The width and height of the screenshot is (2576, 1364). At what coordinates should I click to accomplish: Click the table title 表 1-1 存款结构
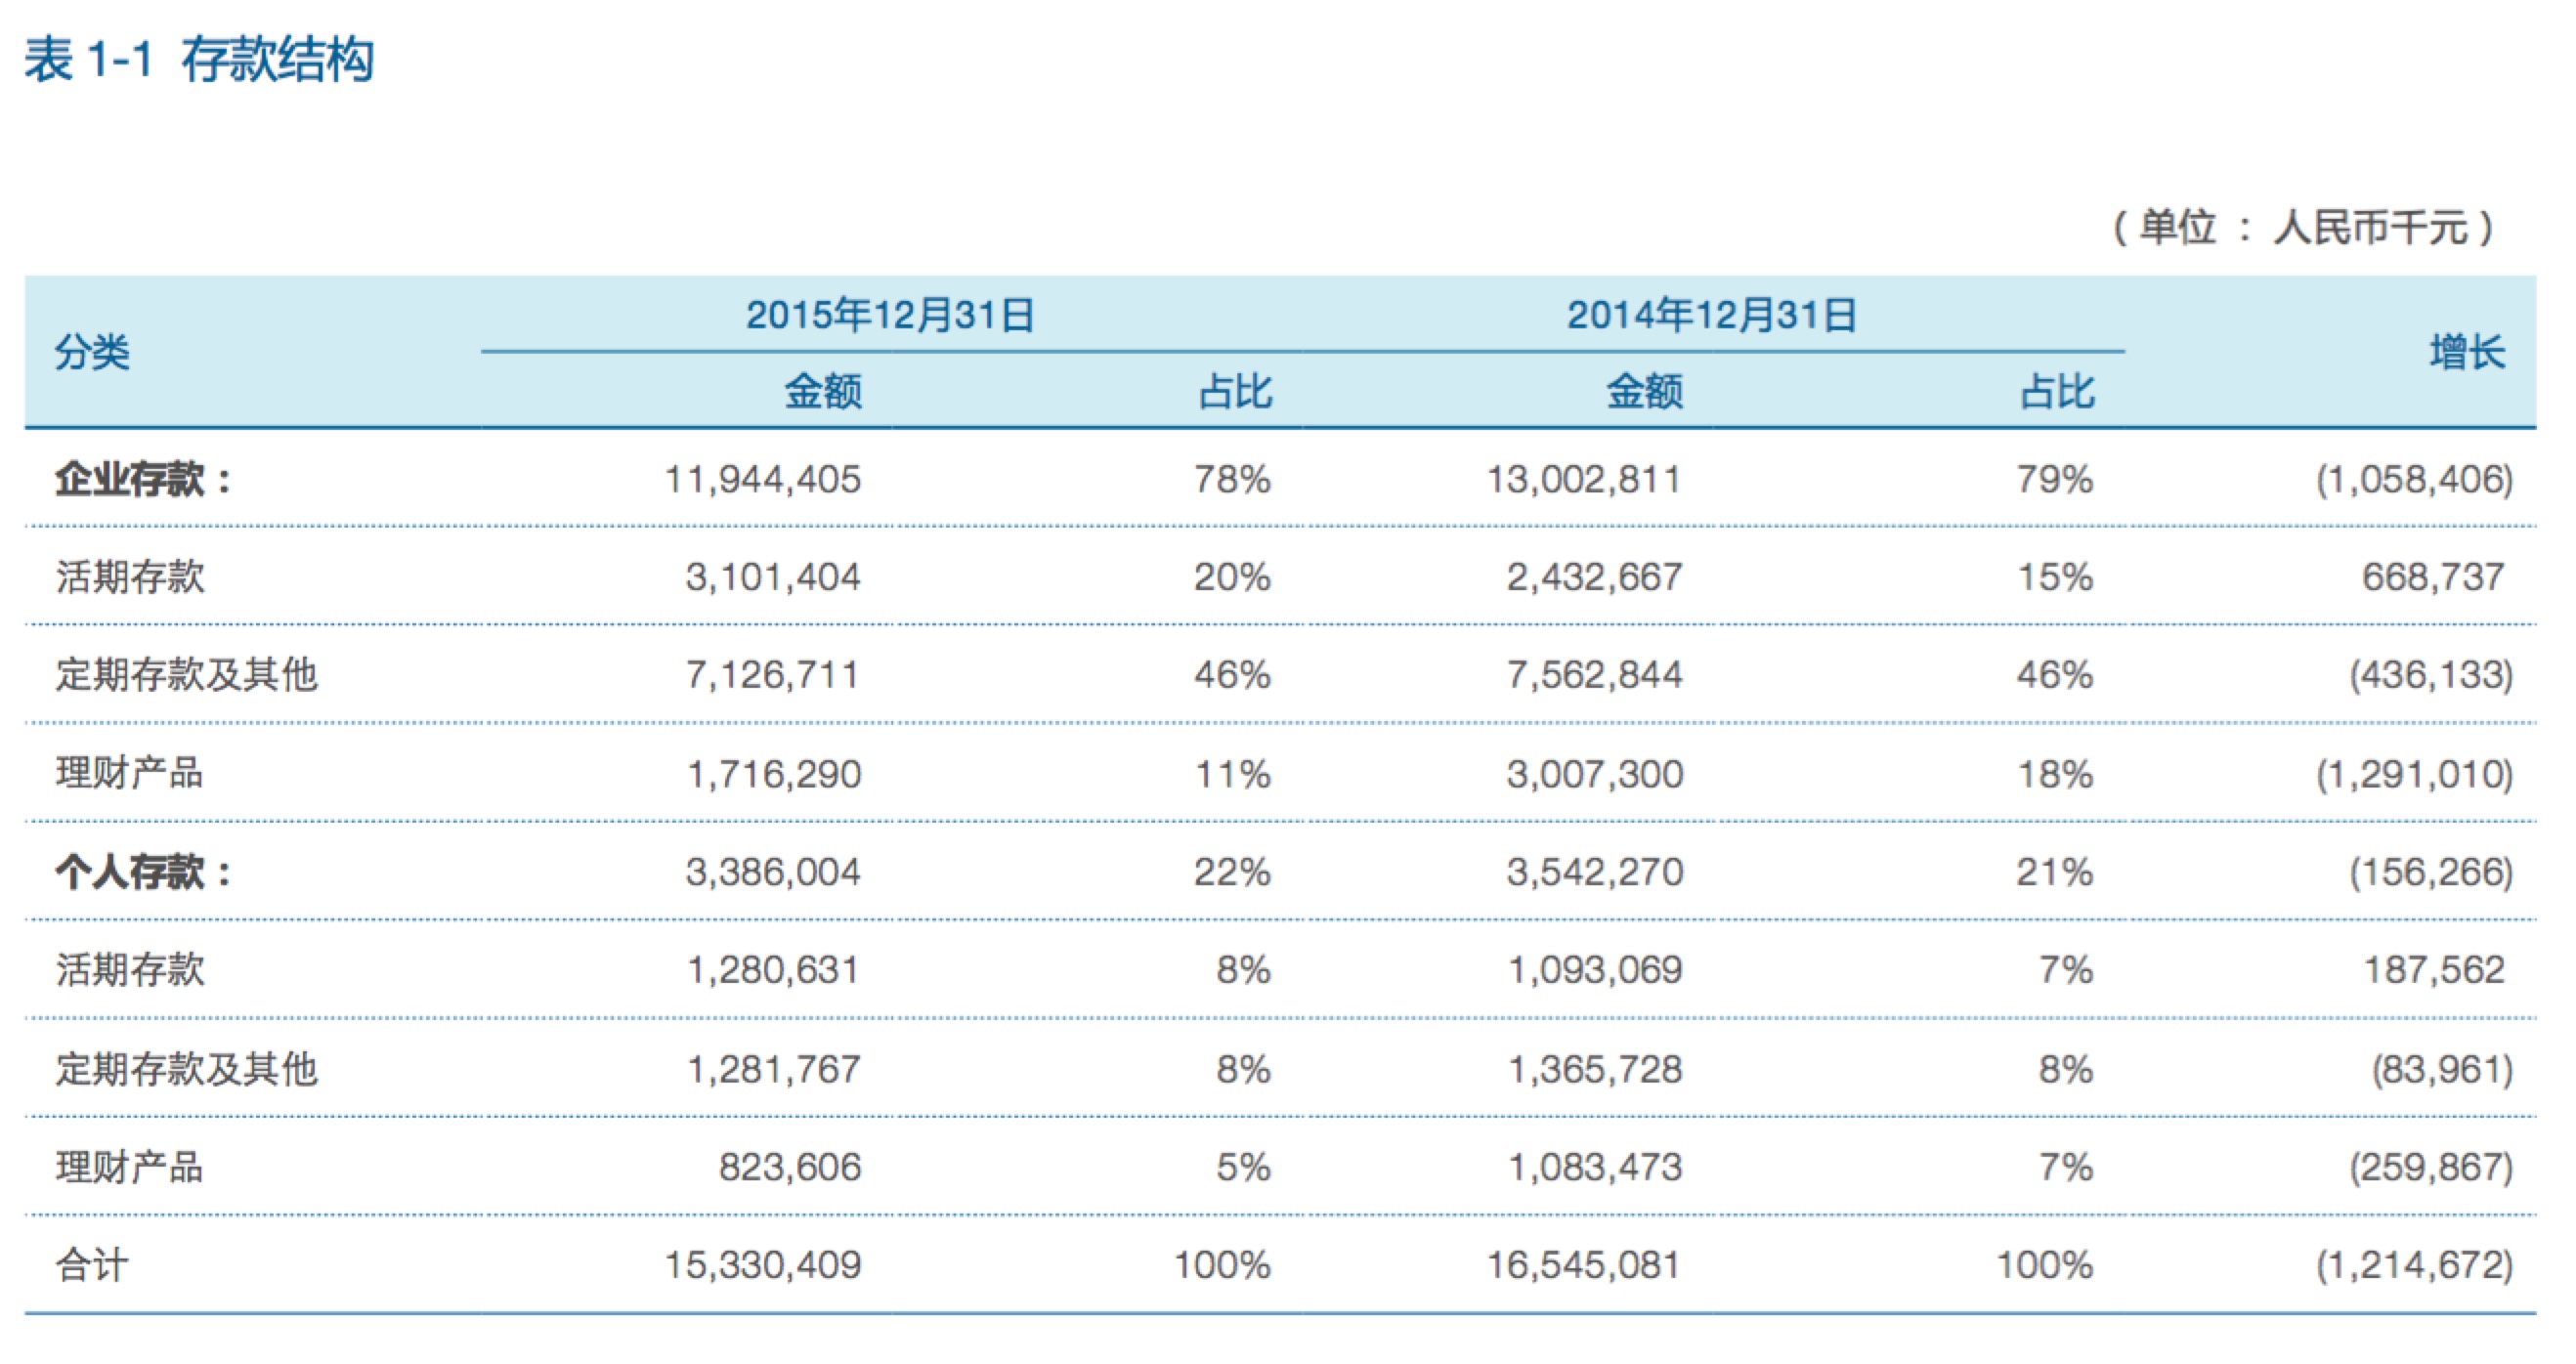[200, 60]
